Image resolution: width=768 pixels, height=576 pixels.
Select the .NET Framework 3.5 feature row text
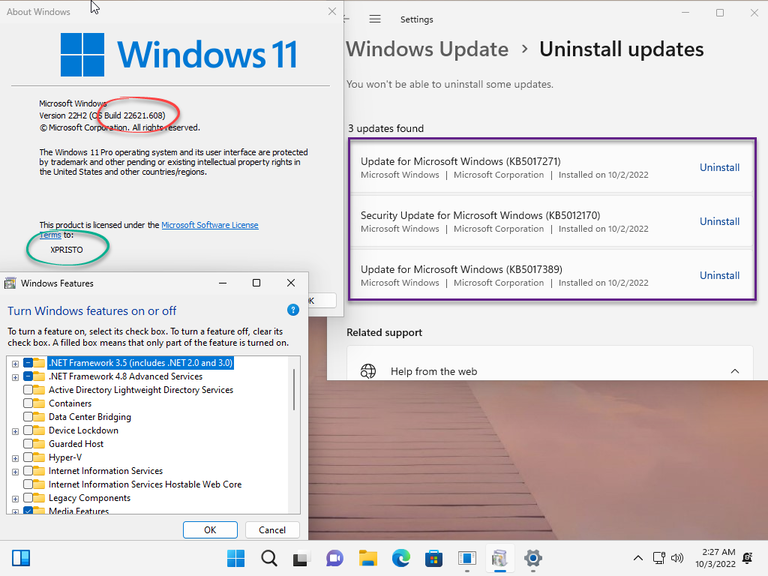[x=141, y=363]
